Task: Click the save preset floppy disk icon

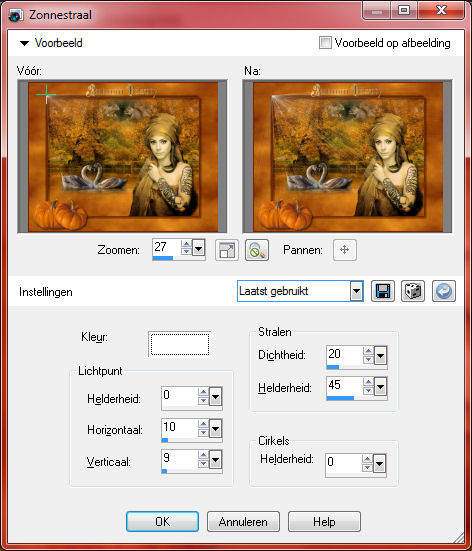Action: (x=383, y=291)
